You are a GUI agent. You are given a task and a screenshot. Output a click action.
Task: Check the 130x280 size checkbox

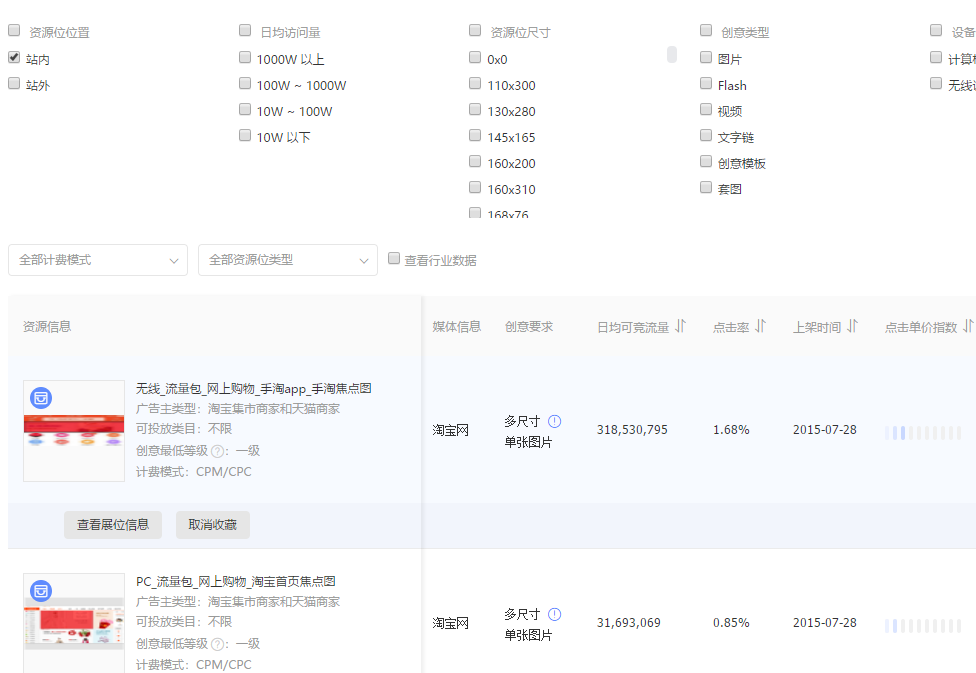[x=475, y=110]
